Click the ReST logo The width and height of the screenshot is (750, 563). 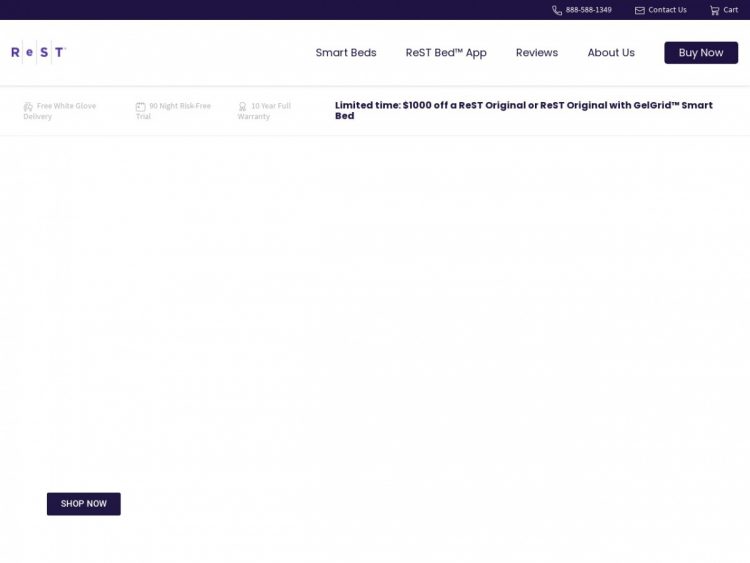38,52
